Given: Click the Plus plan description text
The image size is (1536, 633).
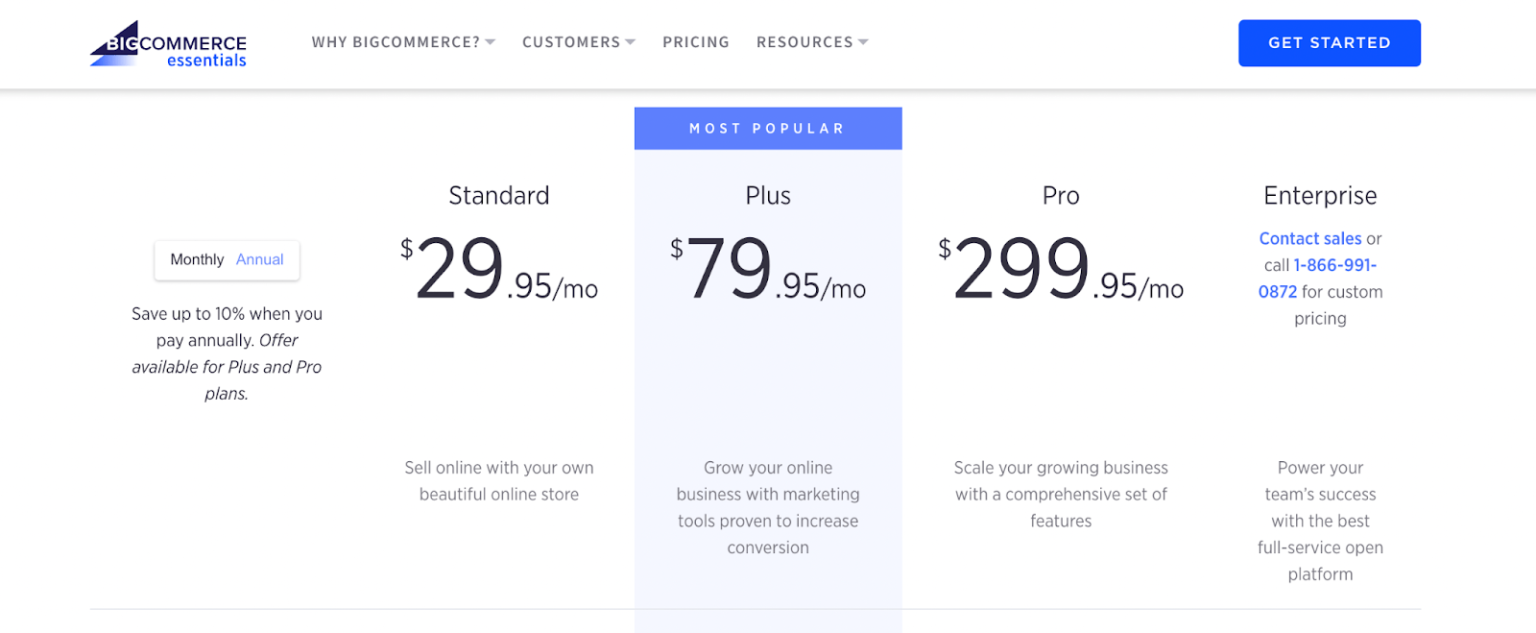Looking at the screenshot, I should (x=767, y=507).
